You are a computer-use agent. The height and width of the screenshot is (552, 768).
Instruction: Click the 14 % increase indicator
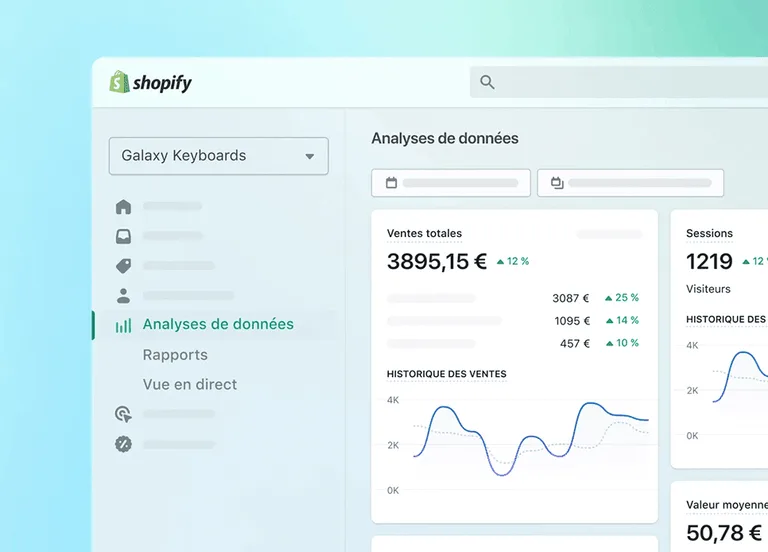623,320
